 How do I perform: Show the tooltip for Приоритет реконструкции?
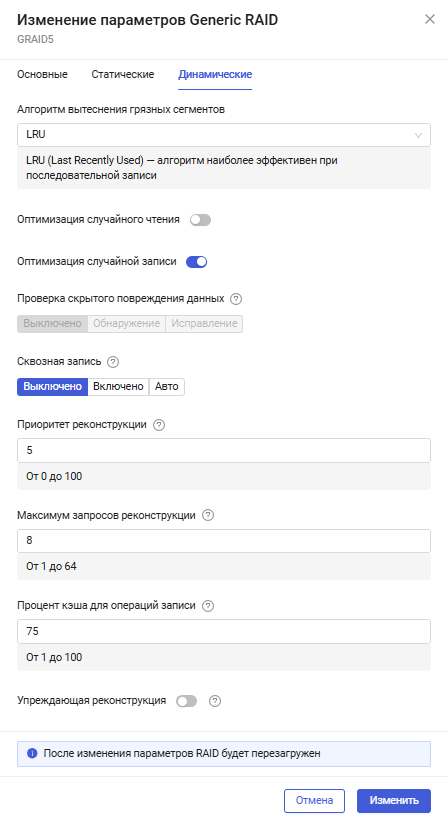click(x=159, y=425)
